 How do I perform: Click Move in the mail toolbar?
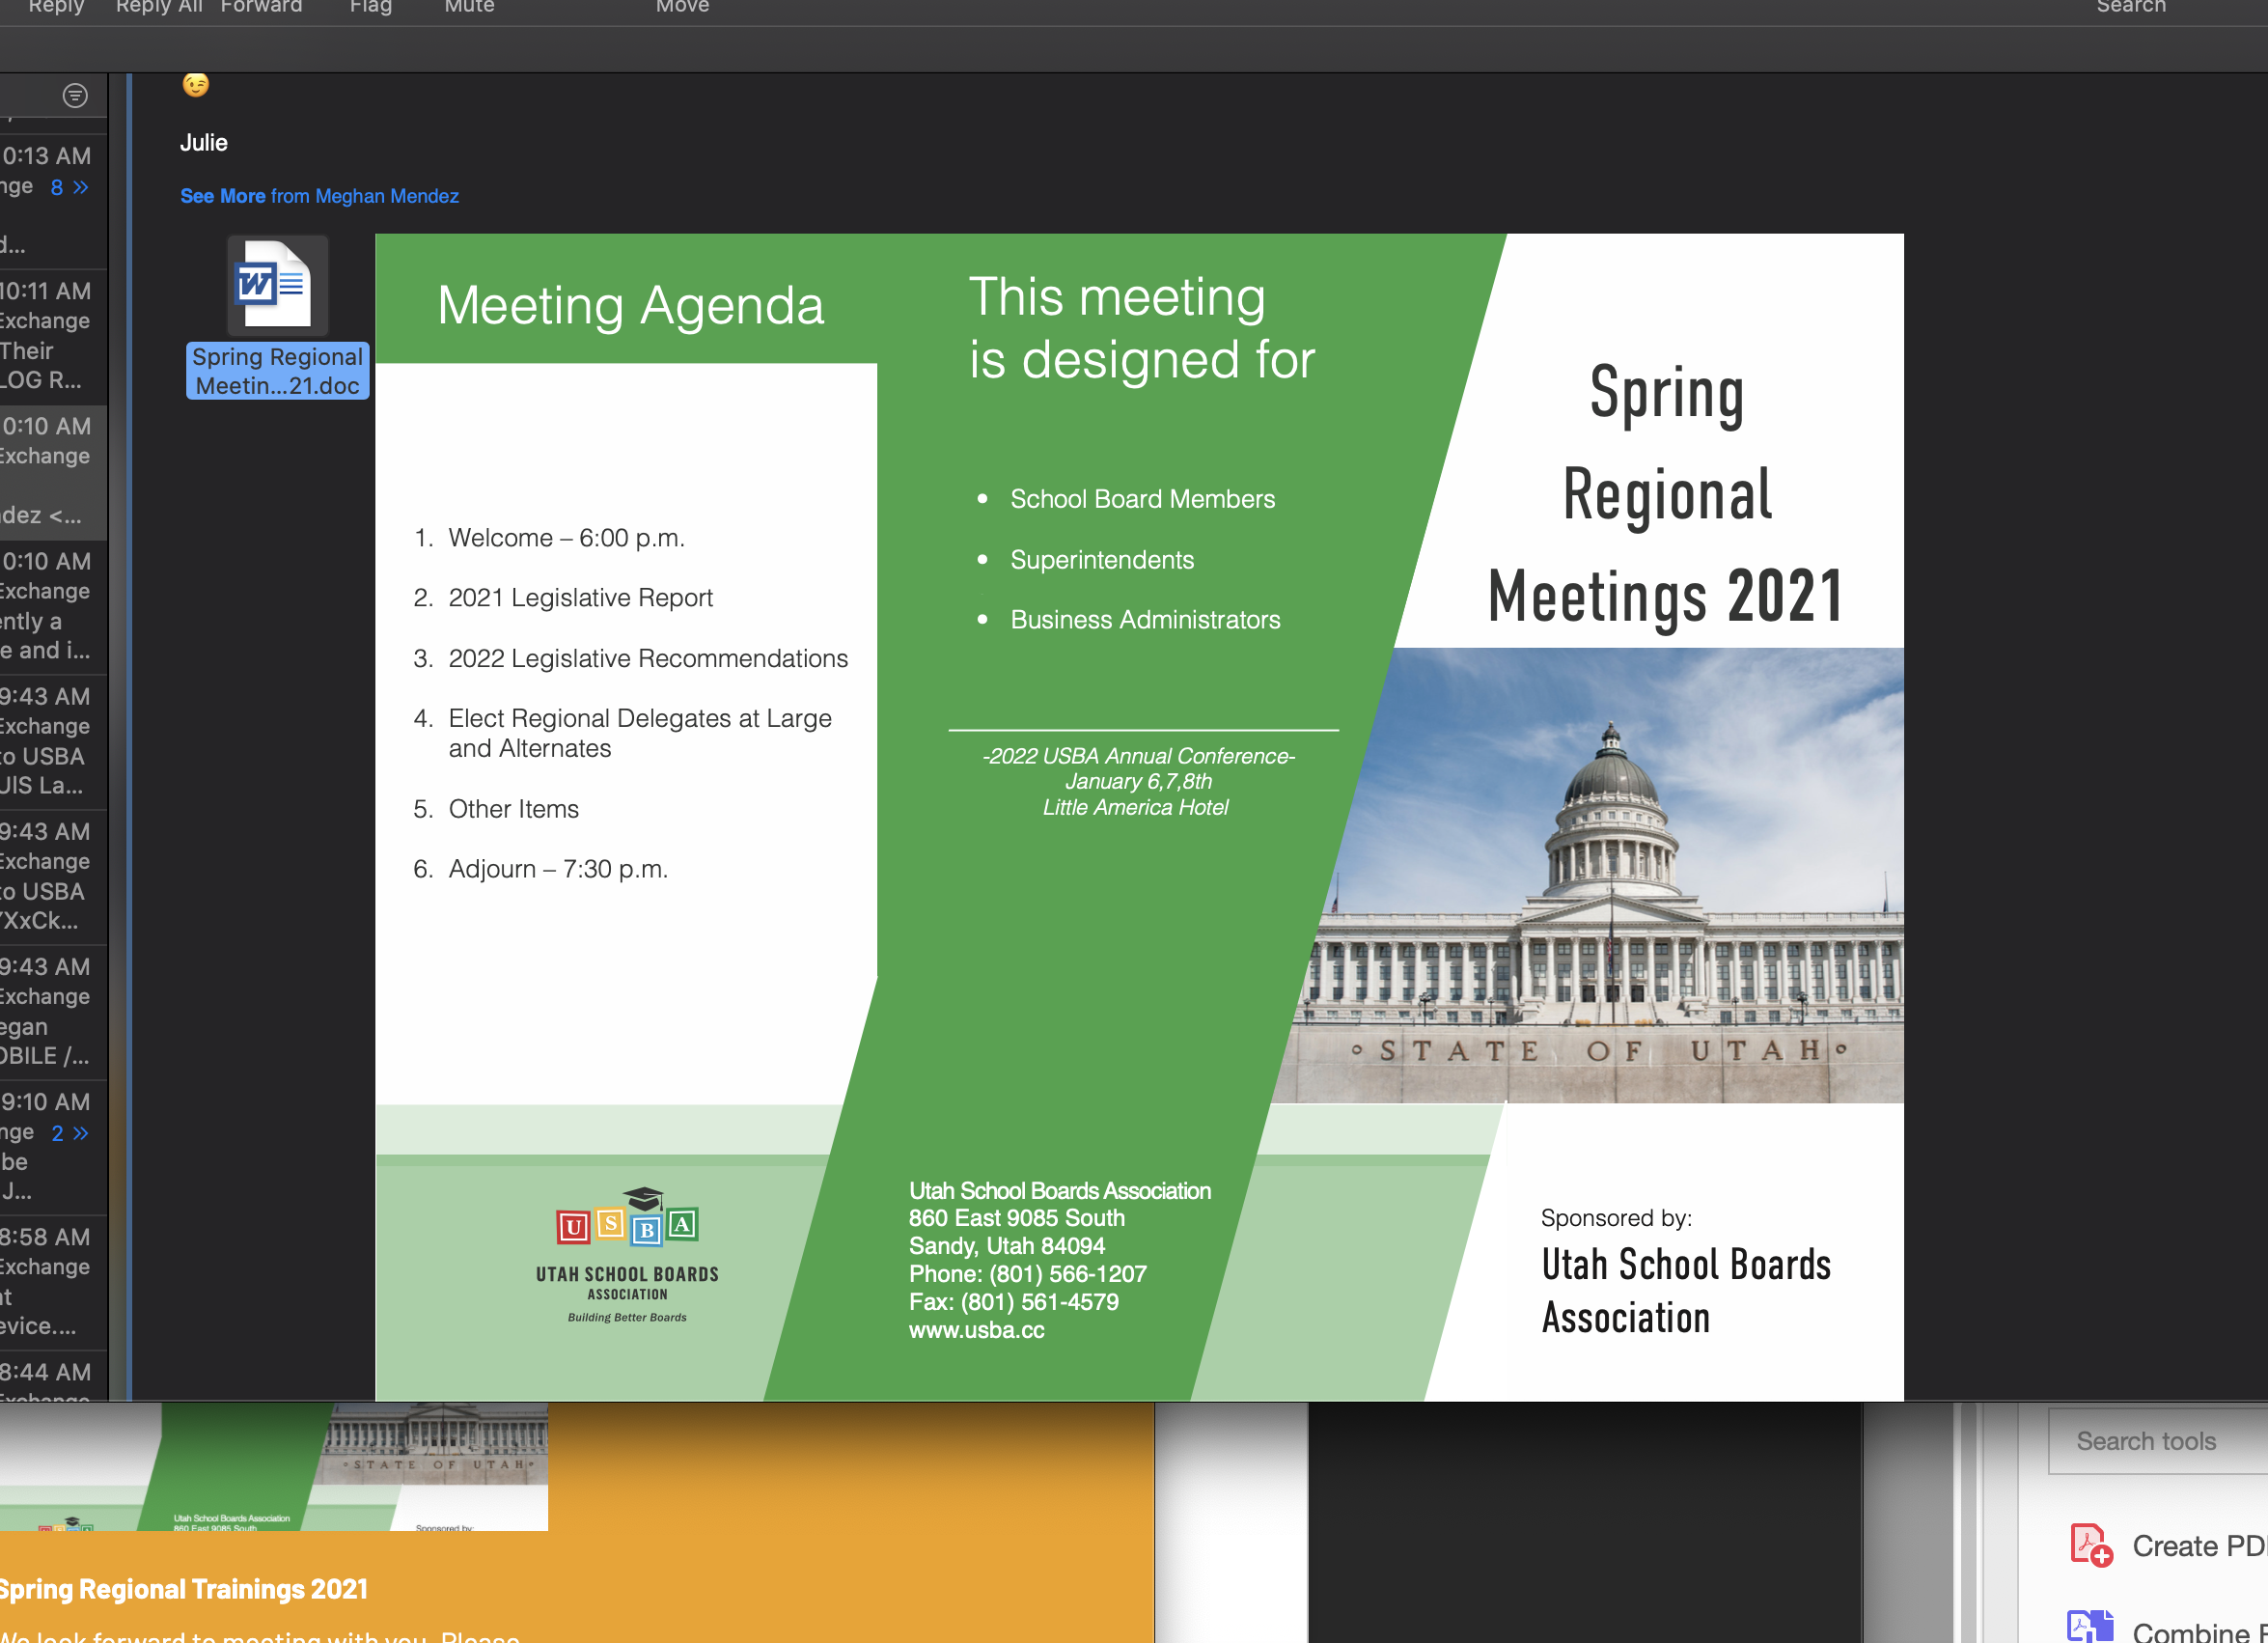[682, 7]
